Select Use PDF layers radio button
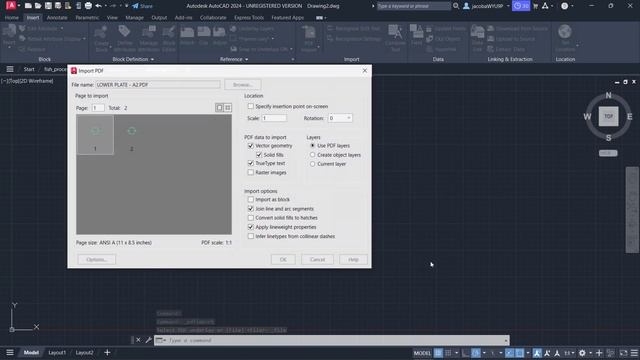The height and width of the screenshot is (360, 640). 313,146
